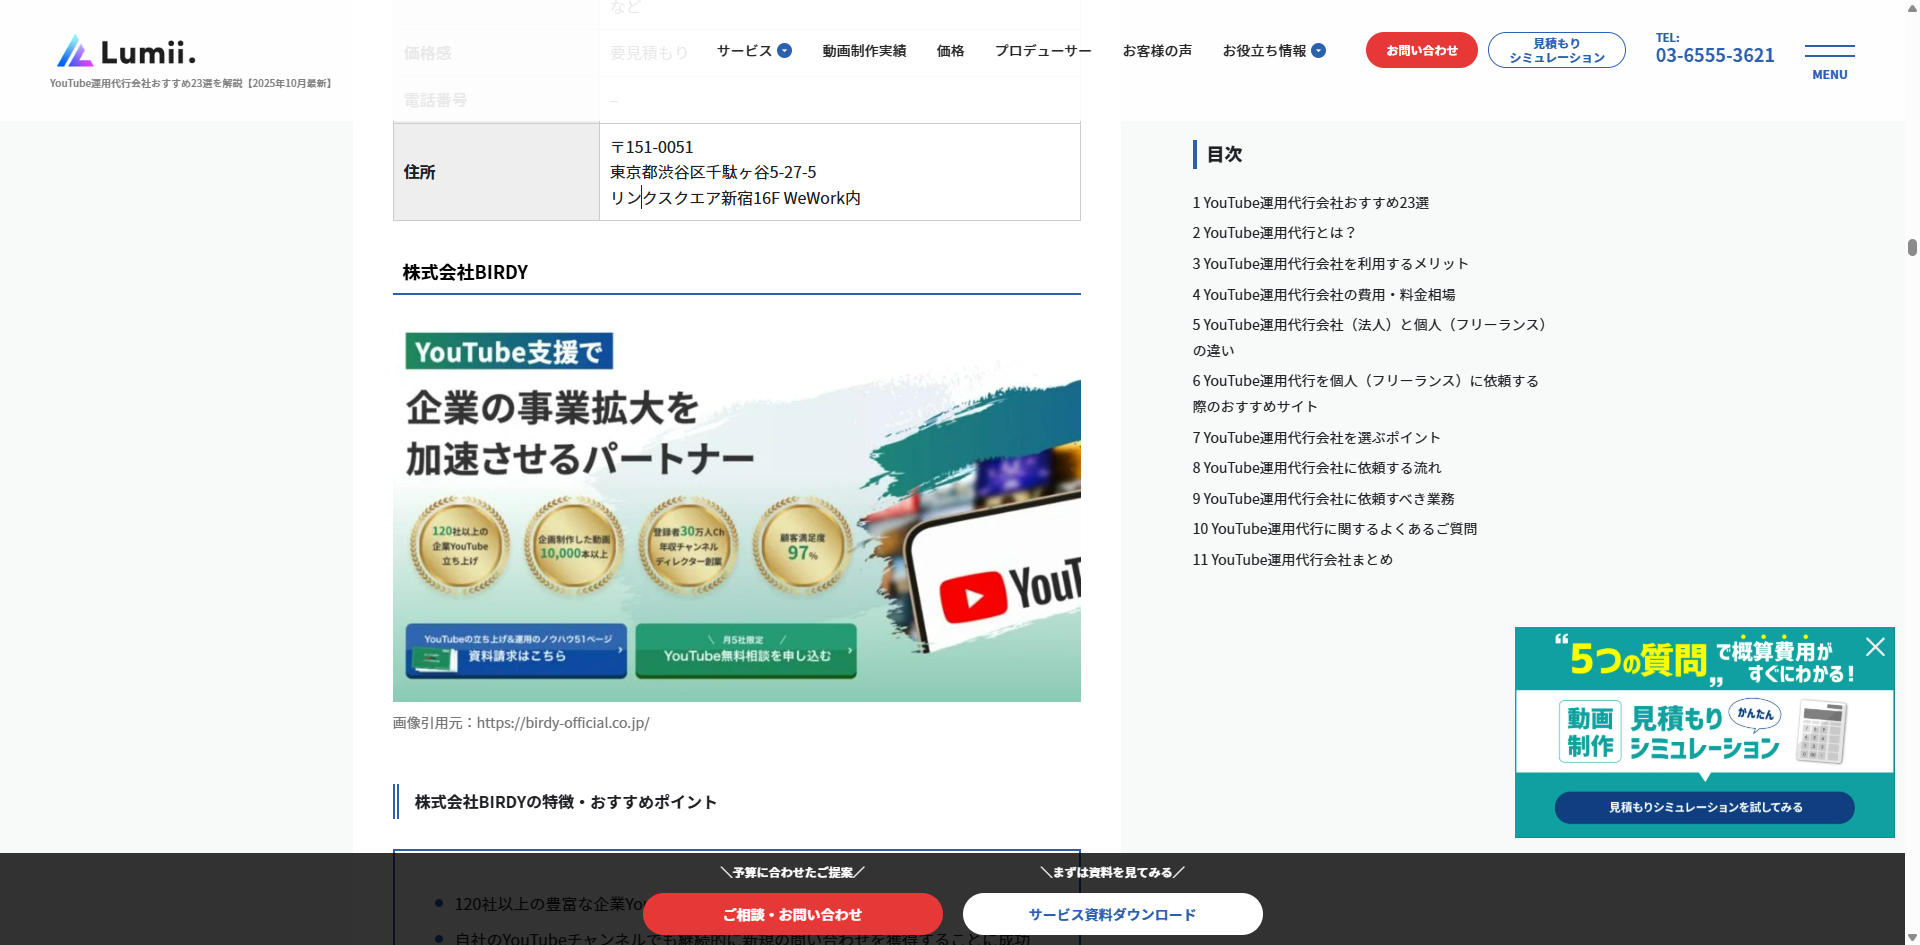Open the birdy-official.co.jp source link
This screenshot has width=1920, height=945.
click(x=563, y=723)
